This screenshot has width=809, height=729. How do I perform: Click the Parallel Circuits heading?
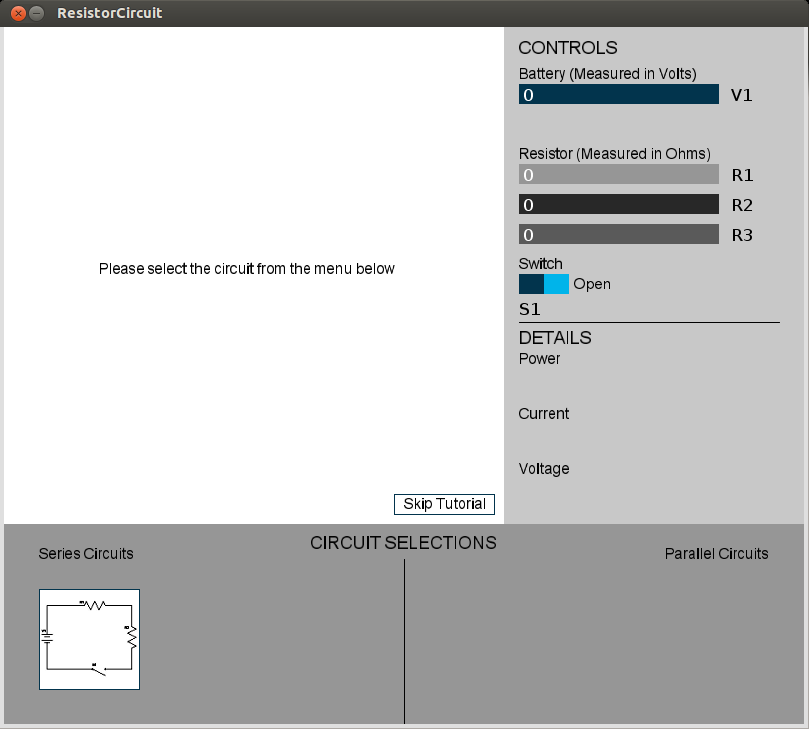(716, 554)
